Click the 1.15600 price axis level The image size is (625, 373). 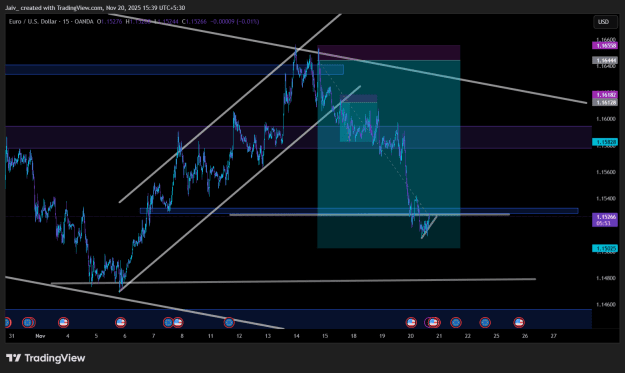(x=606, y=172)
